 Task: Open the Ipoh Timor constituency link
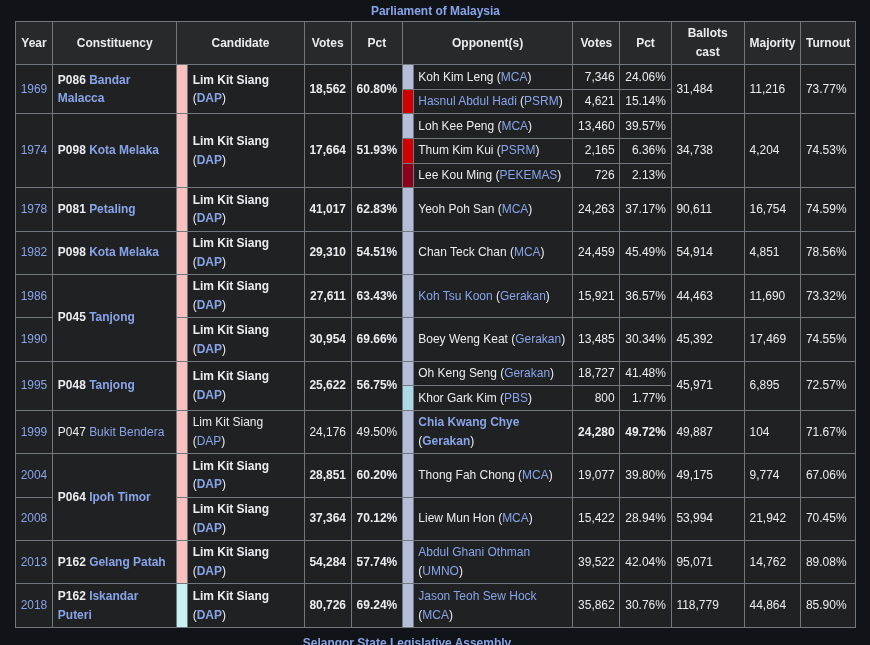click(x=120, y=497)
